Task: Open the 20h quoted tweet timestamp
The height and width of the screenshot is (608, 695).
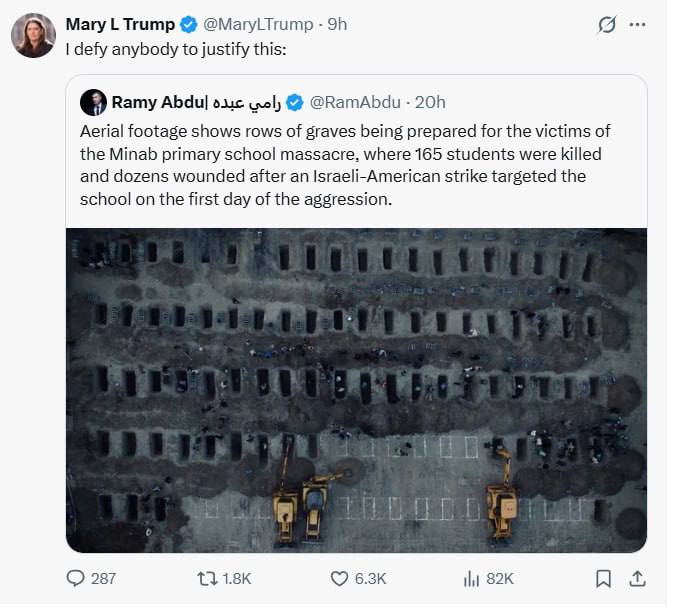Action: coord(430,102)
